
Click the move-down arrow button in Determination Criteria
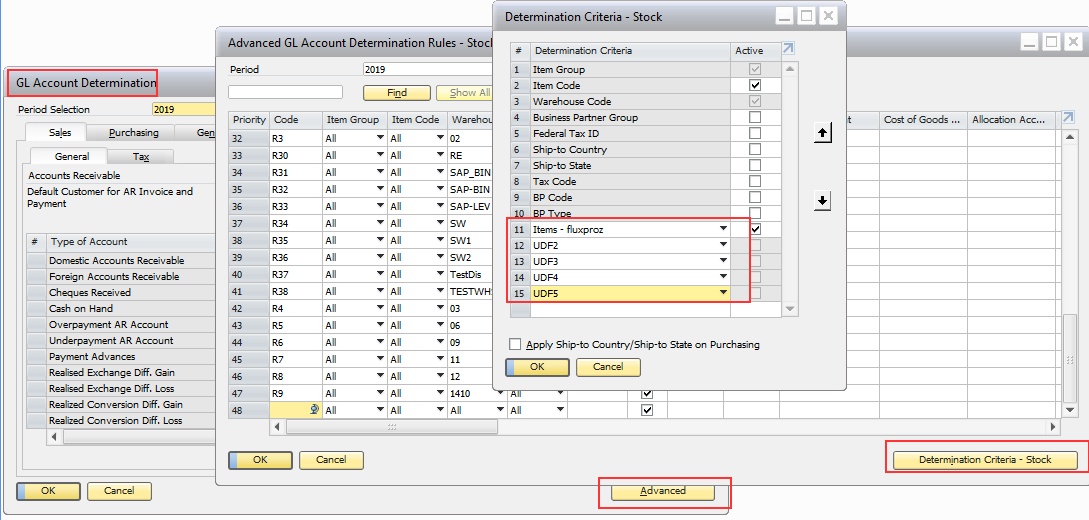[x=822, y=201]
